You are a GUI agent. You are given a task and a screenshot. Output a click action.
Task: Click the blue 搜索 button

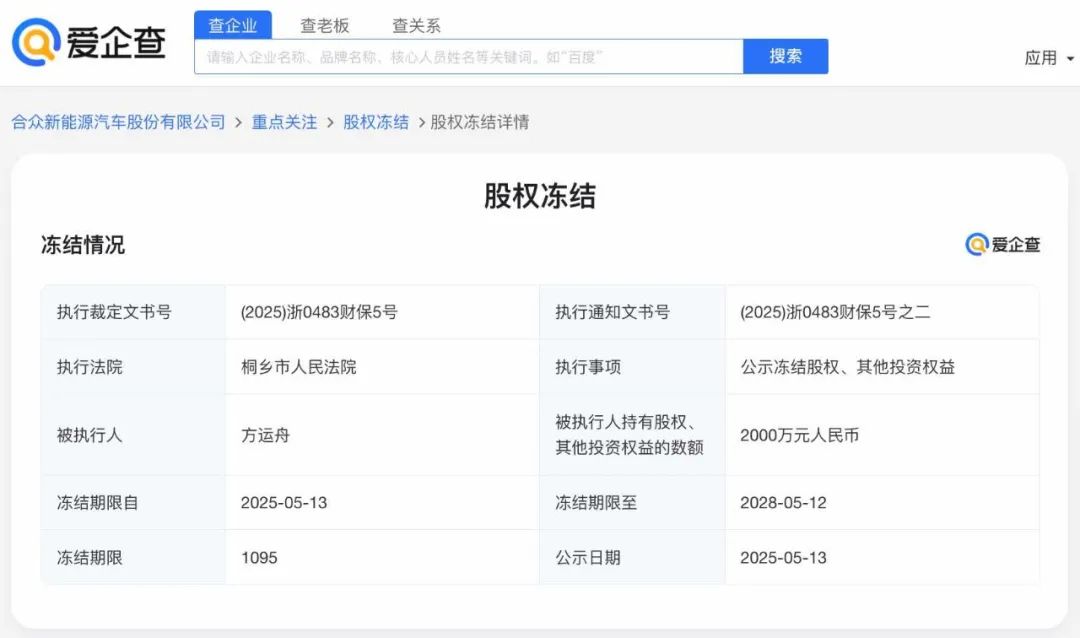coord(786,56)
